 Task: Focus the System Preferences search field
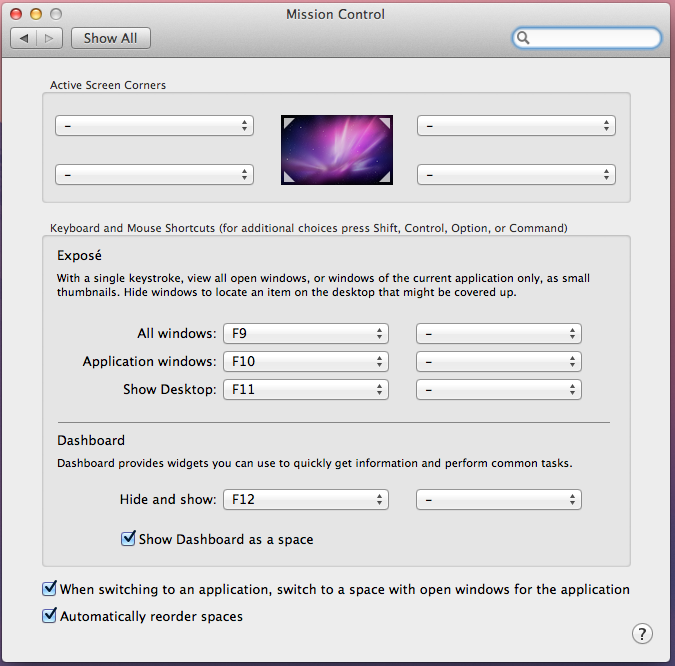(586, 38)
